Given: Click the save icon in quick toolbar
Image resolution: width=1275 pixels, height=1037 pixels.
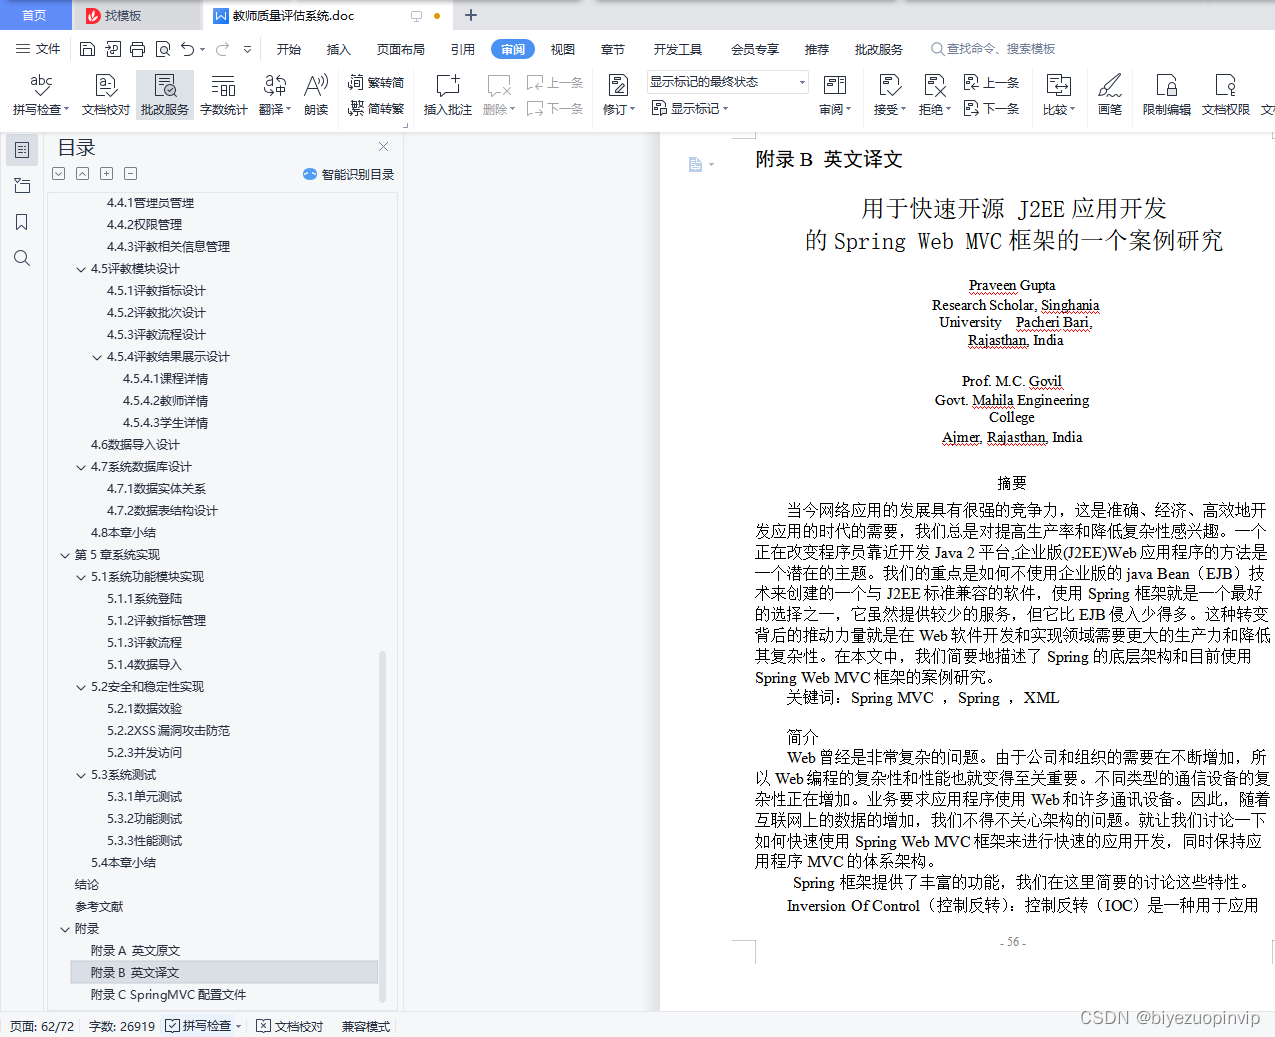Looking at the screenshot, I should click(87, 49).
